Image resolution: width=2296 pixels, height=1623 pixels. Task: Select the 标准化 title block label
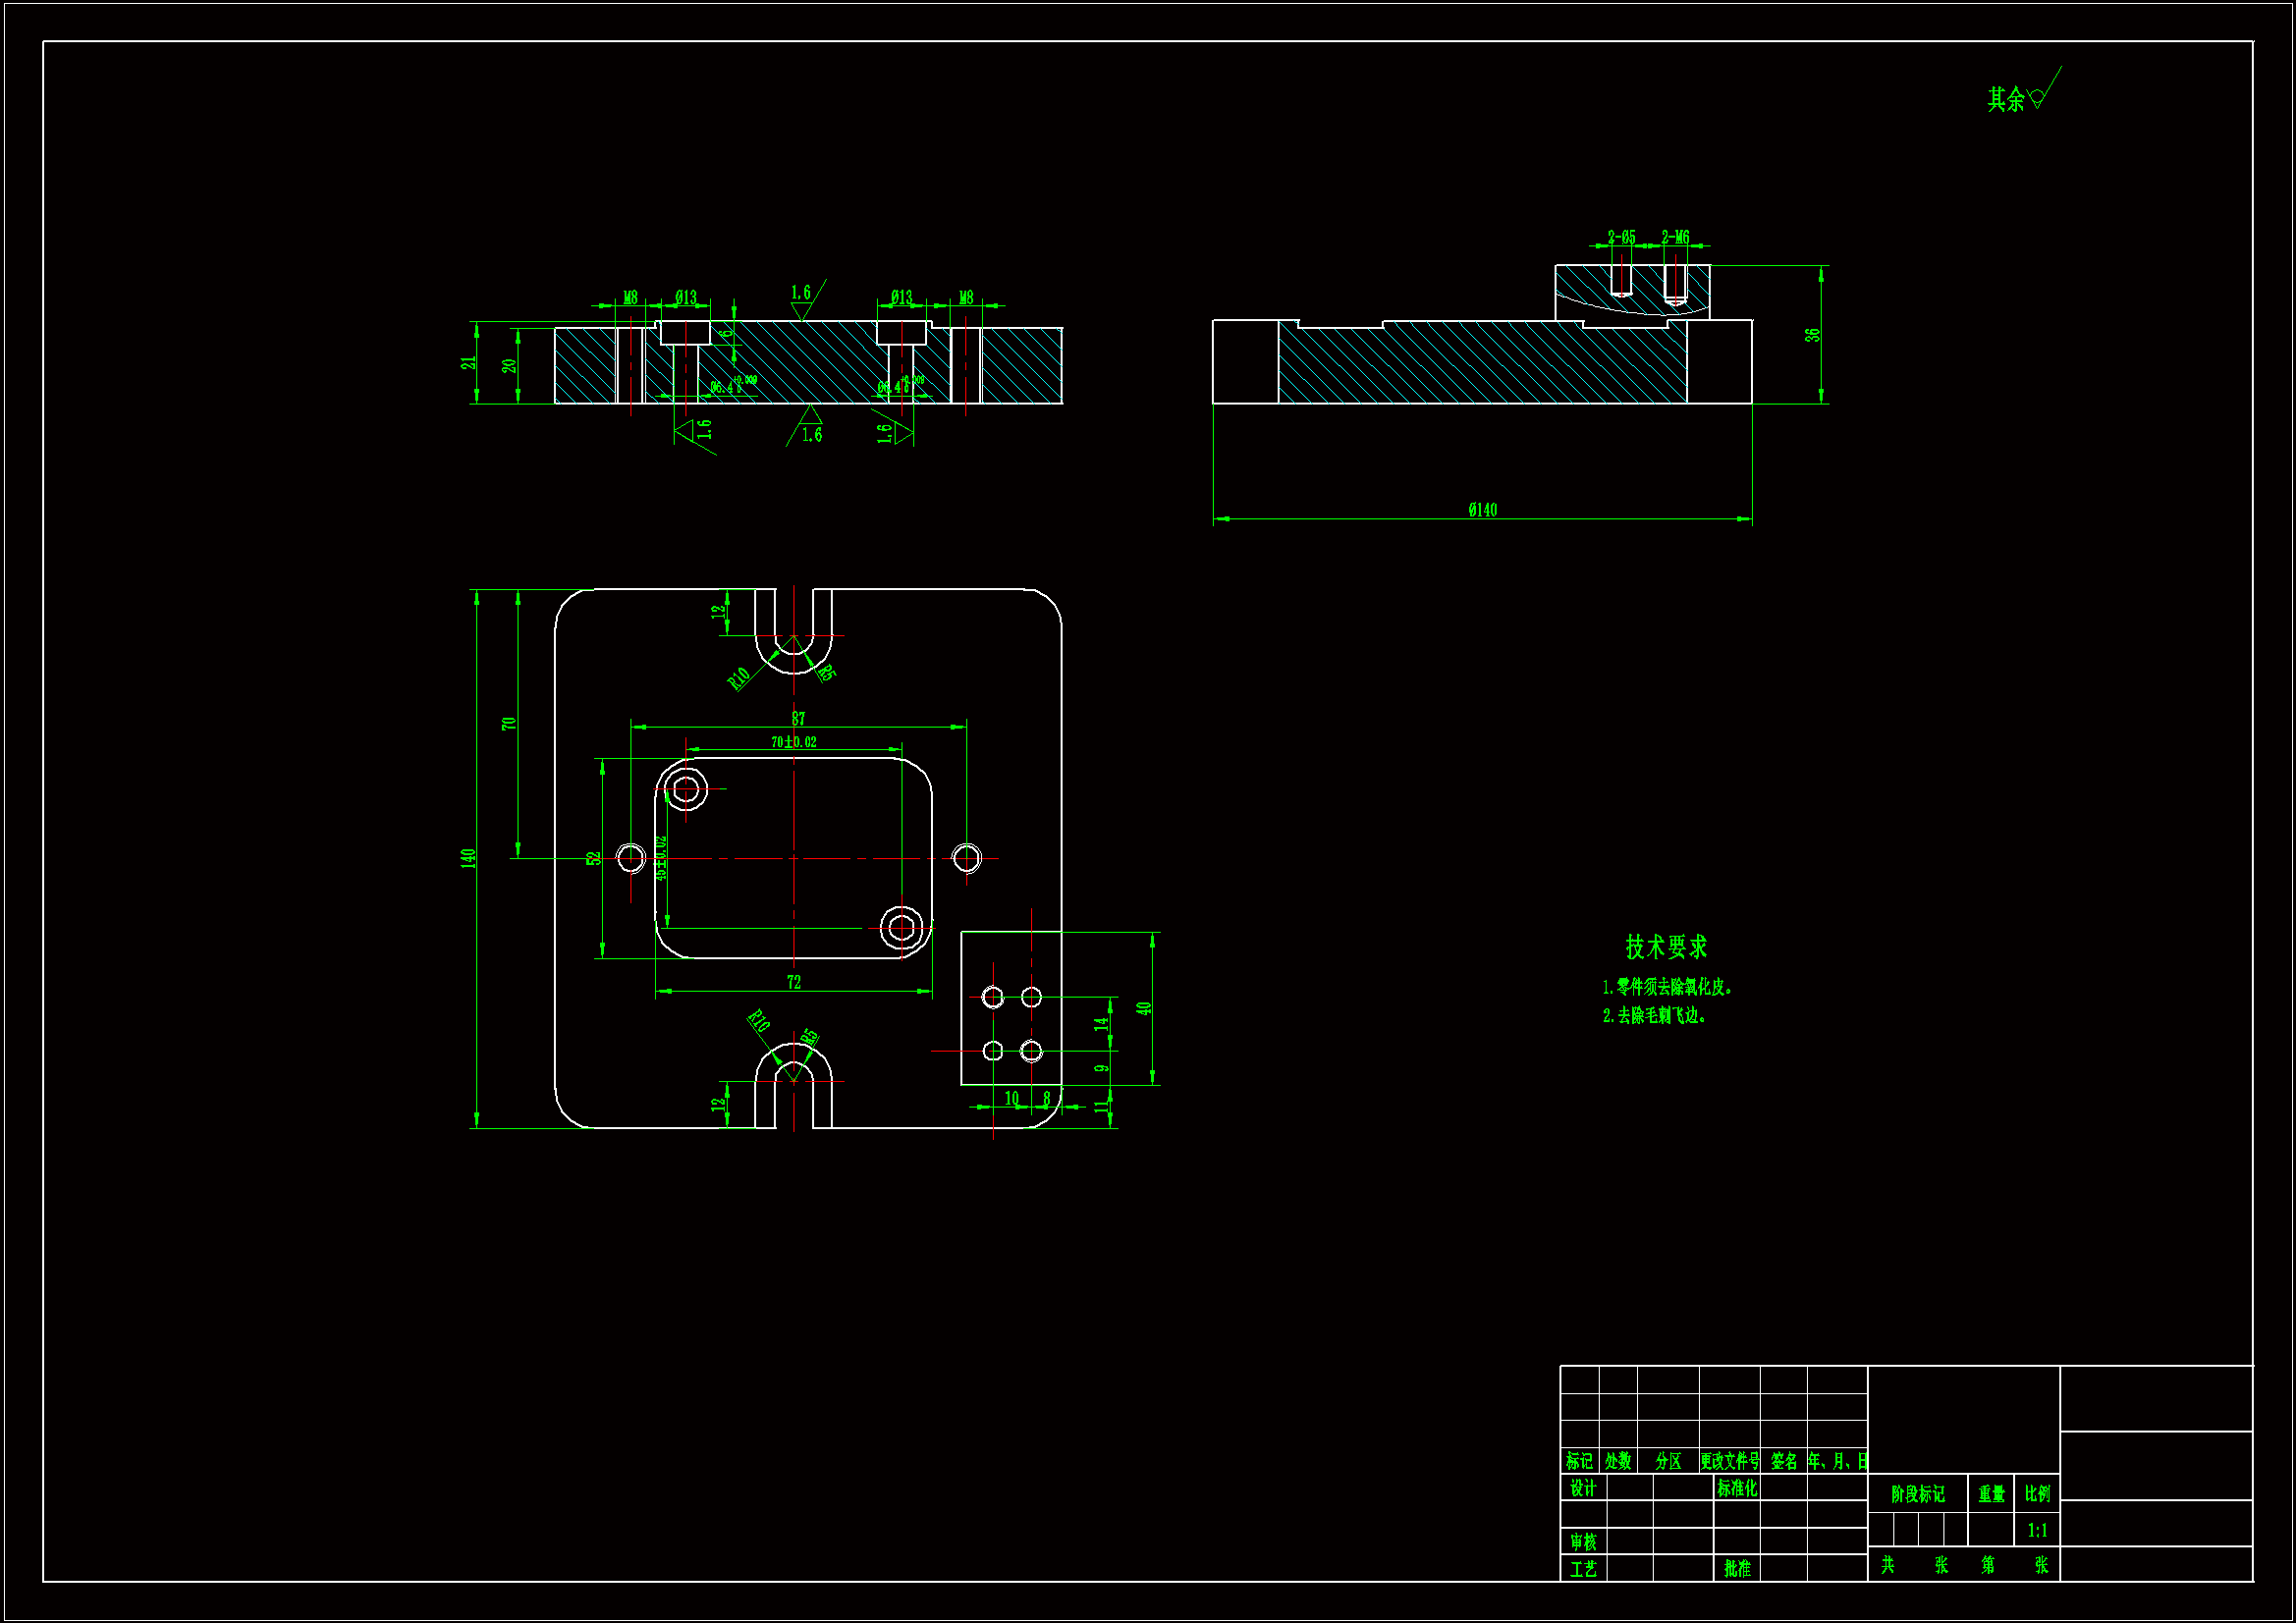coord(1737,1488)
